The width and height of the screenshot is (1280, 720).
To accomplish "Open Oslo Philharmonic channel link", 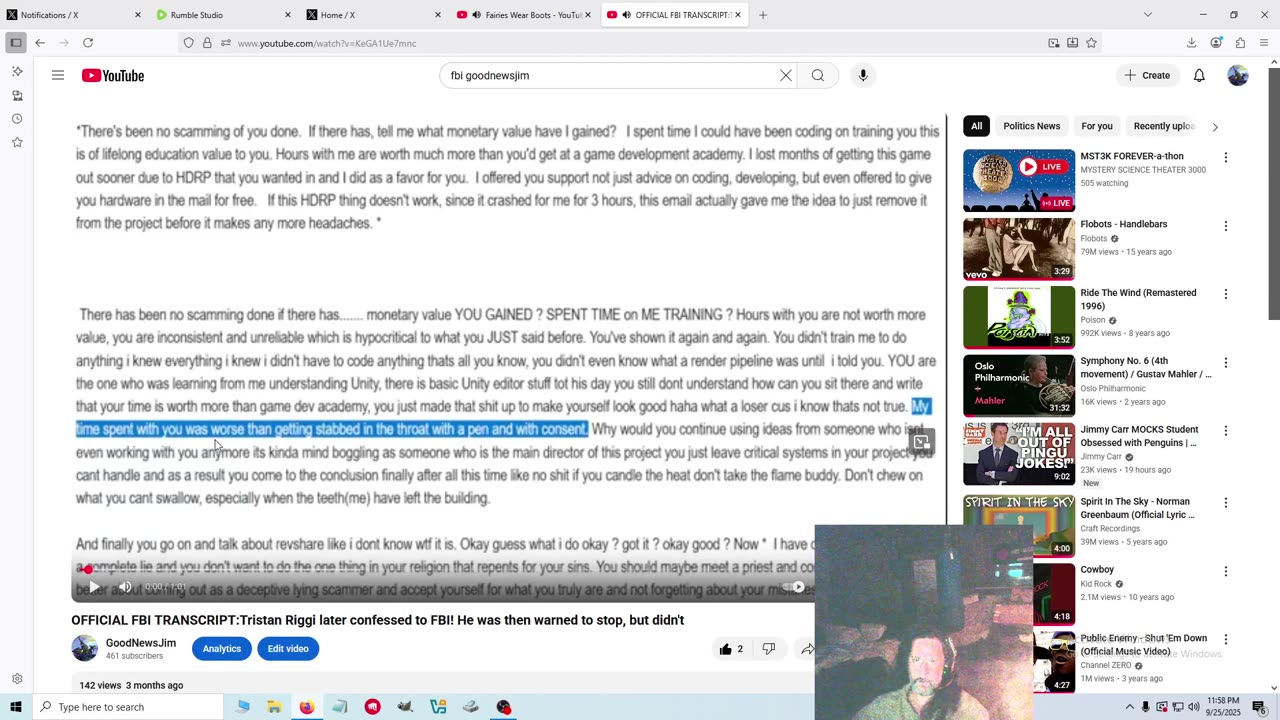I will click(x=1113, y=389).
